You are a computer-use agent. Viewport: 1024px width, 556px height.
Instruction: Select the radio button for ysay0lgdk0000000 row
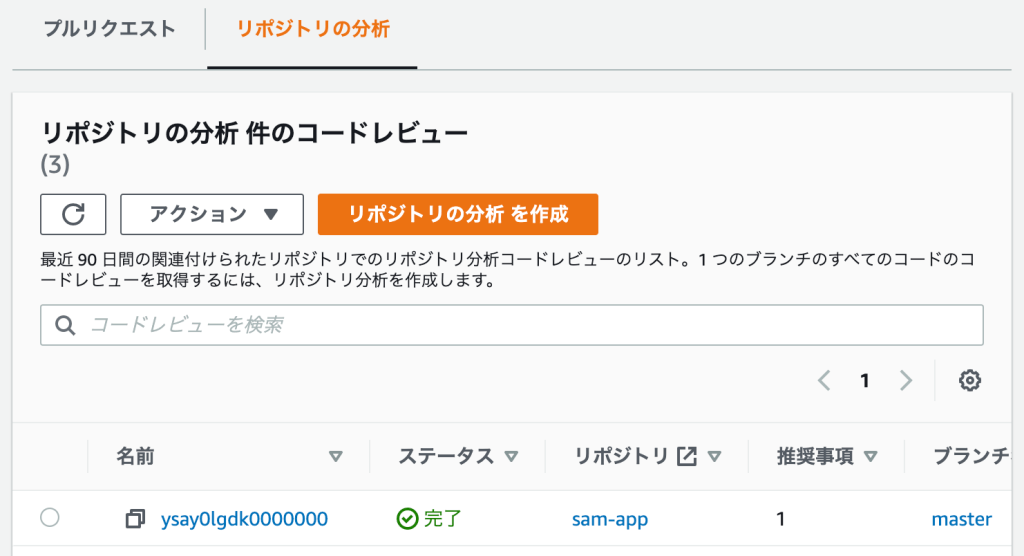pyautogui.click(x=50, y=518)
